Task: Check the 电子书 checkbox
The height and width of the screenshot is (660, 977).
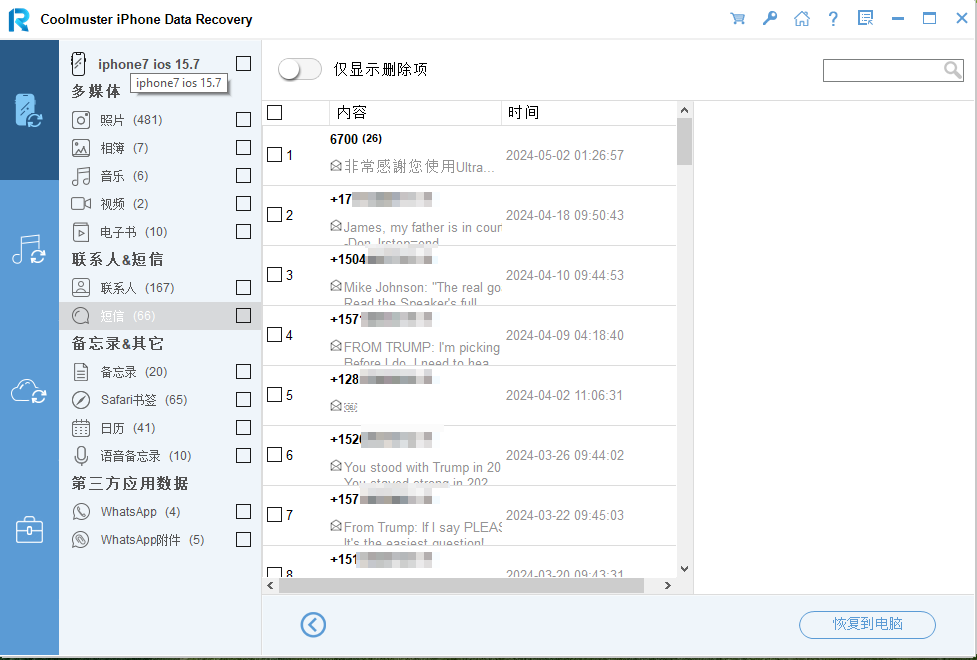Action: 244,231
